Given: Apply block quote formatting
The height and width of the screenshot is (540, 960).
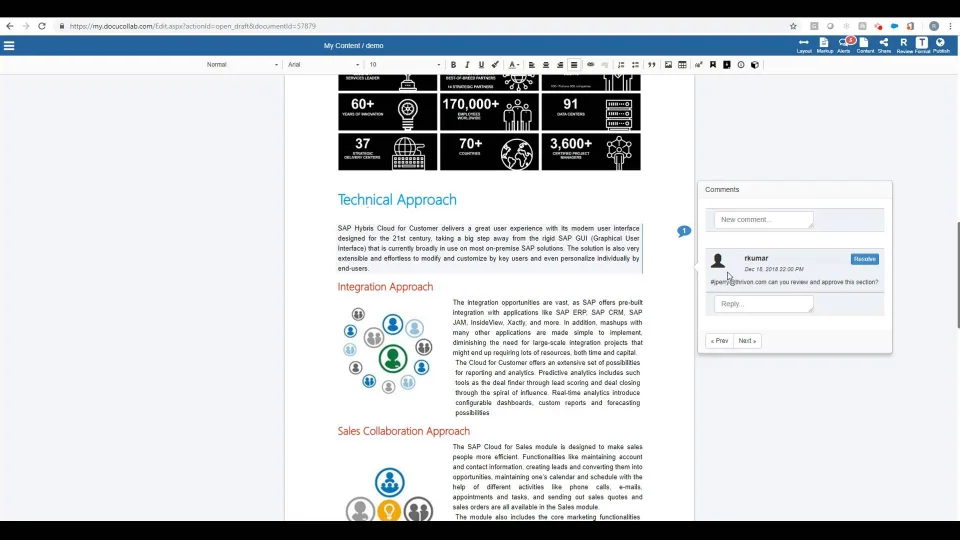Looking at the screenshot, I should [x=651, y=65].
